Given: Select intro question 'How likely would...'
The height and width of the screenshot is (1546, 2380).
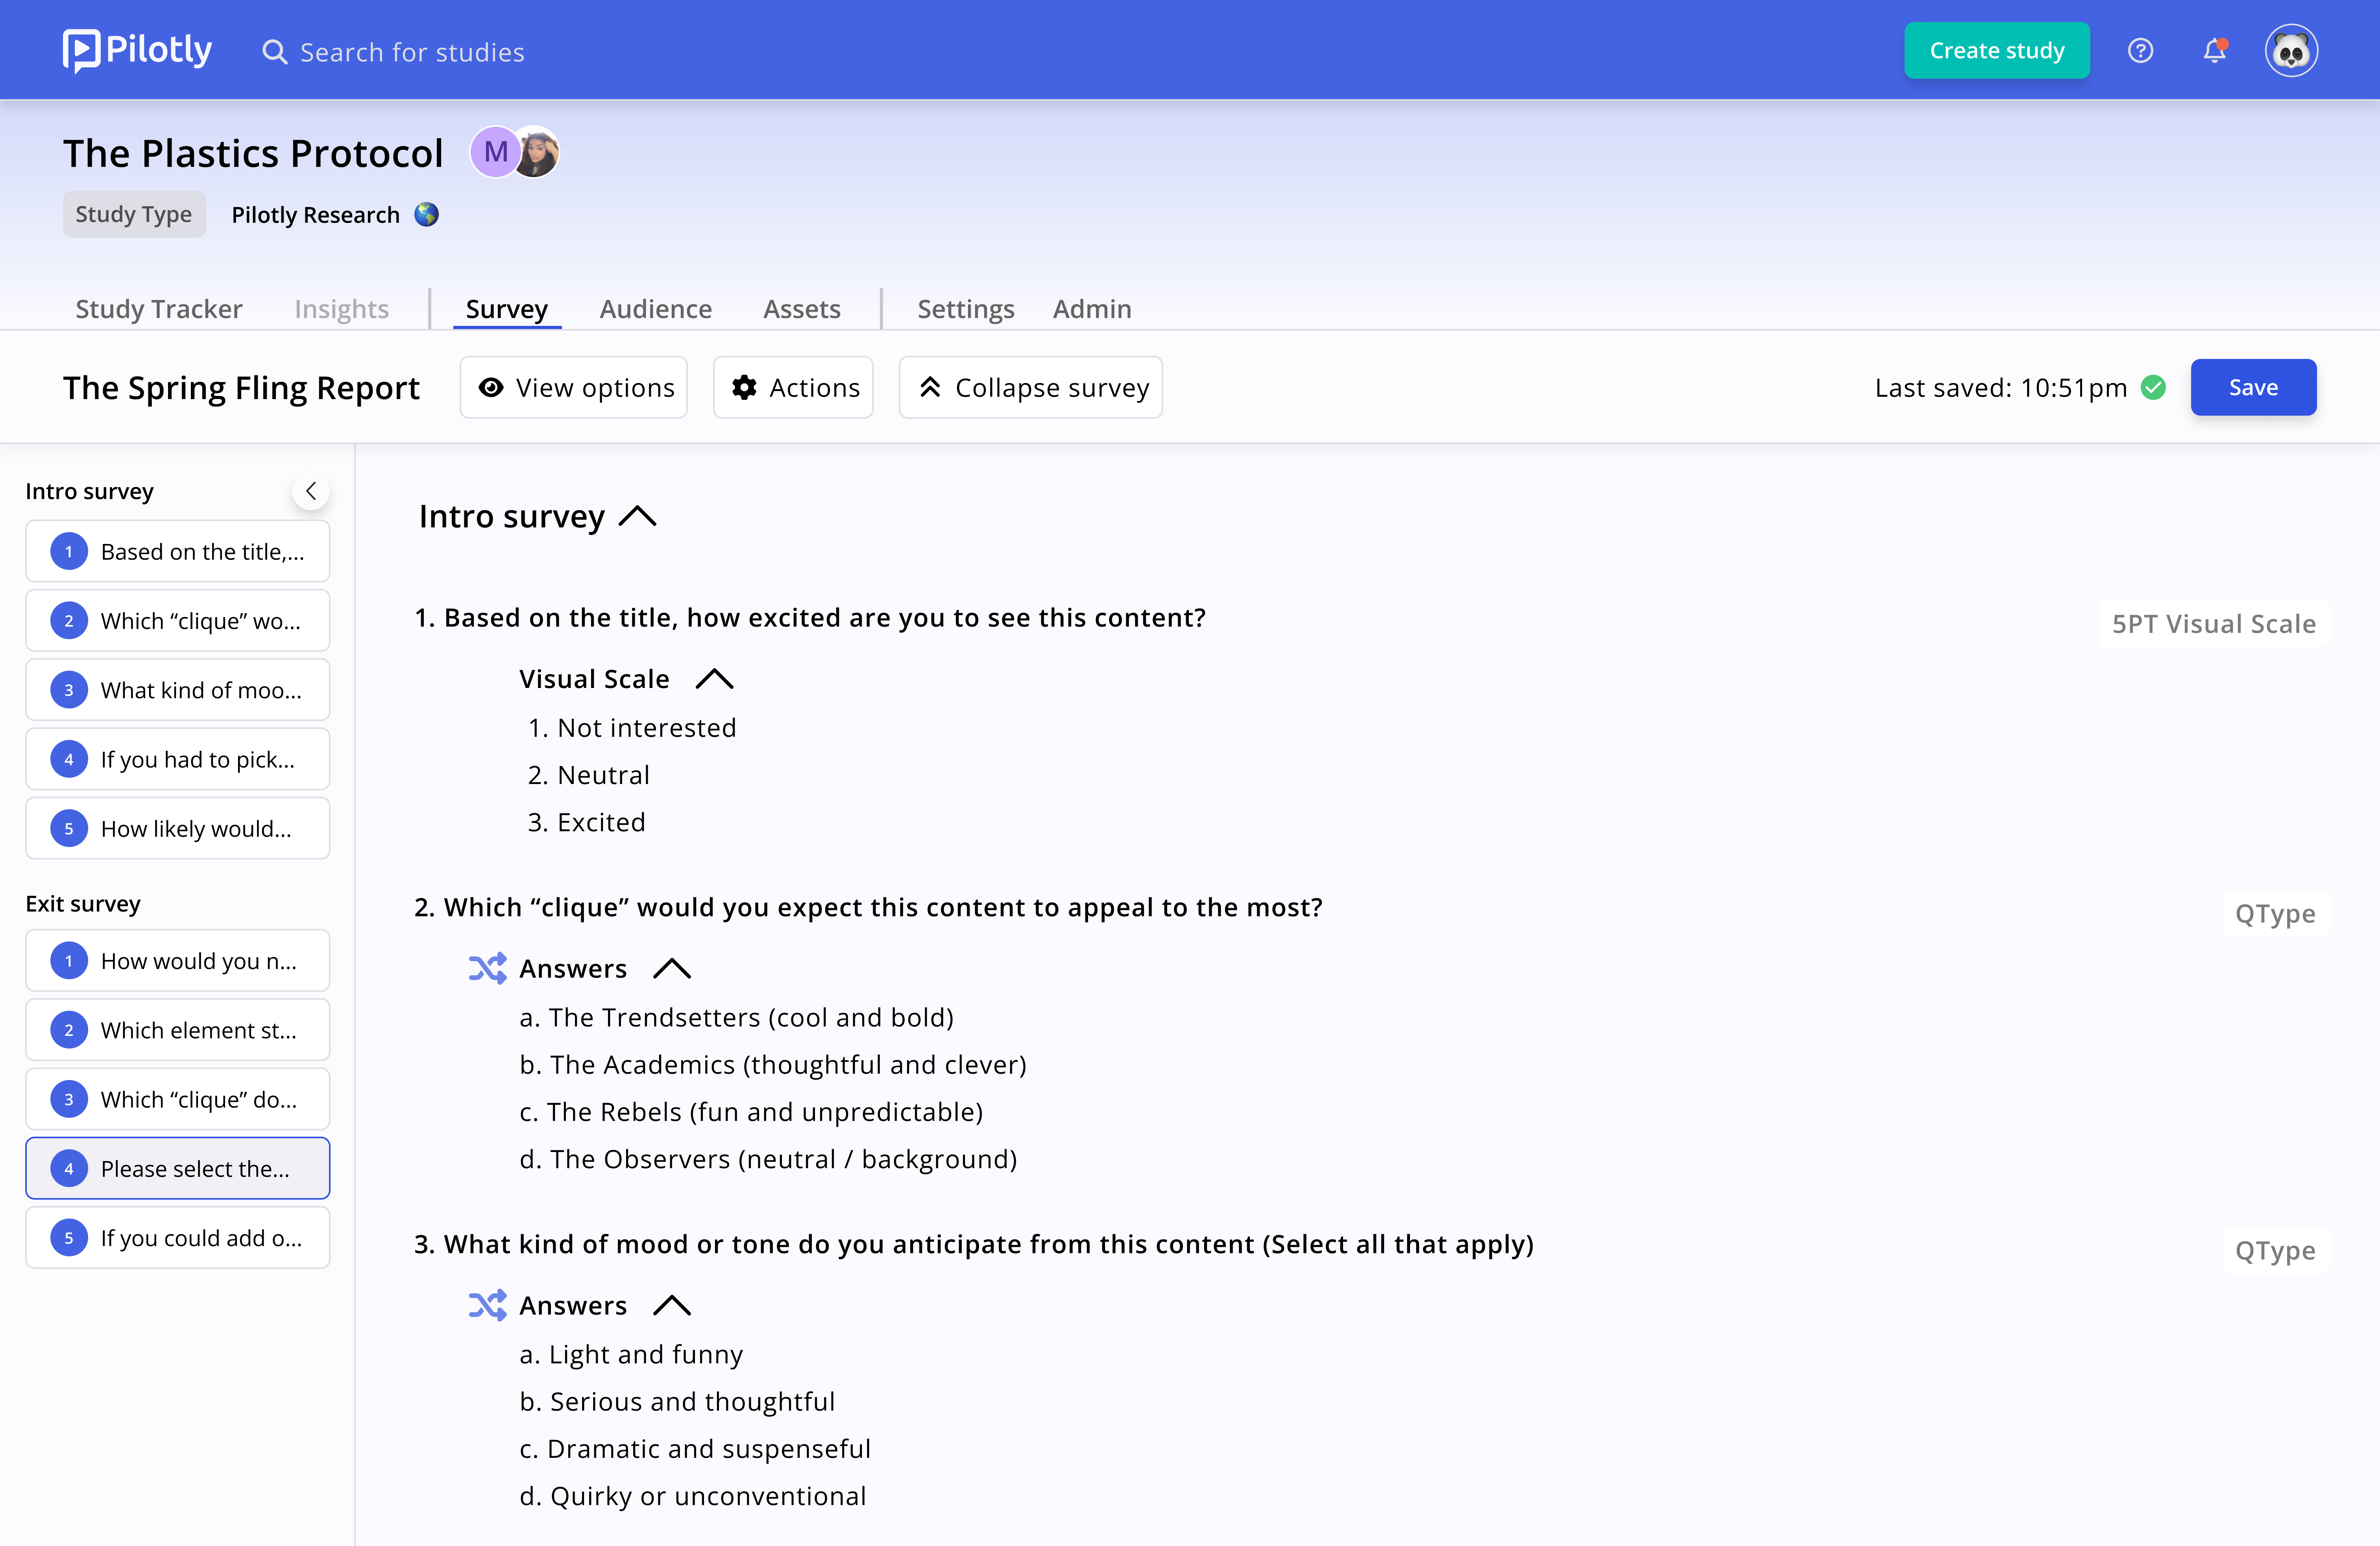Looking at the screenshot, I should pyautogui.click(x=178, y=828).
